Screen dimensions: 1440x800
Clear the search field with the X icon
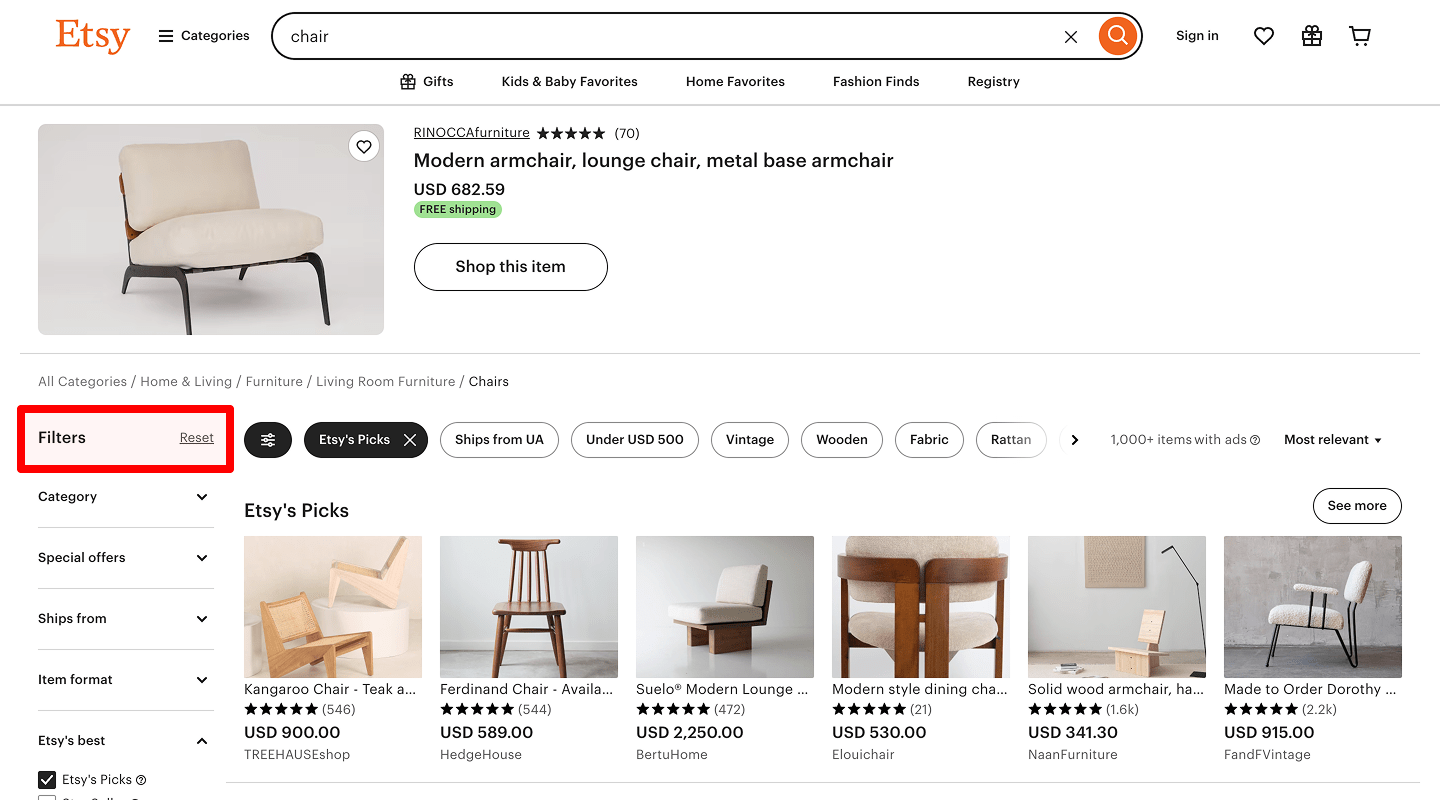pos(1070,36)
